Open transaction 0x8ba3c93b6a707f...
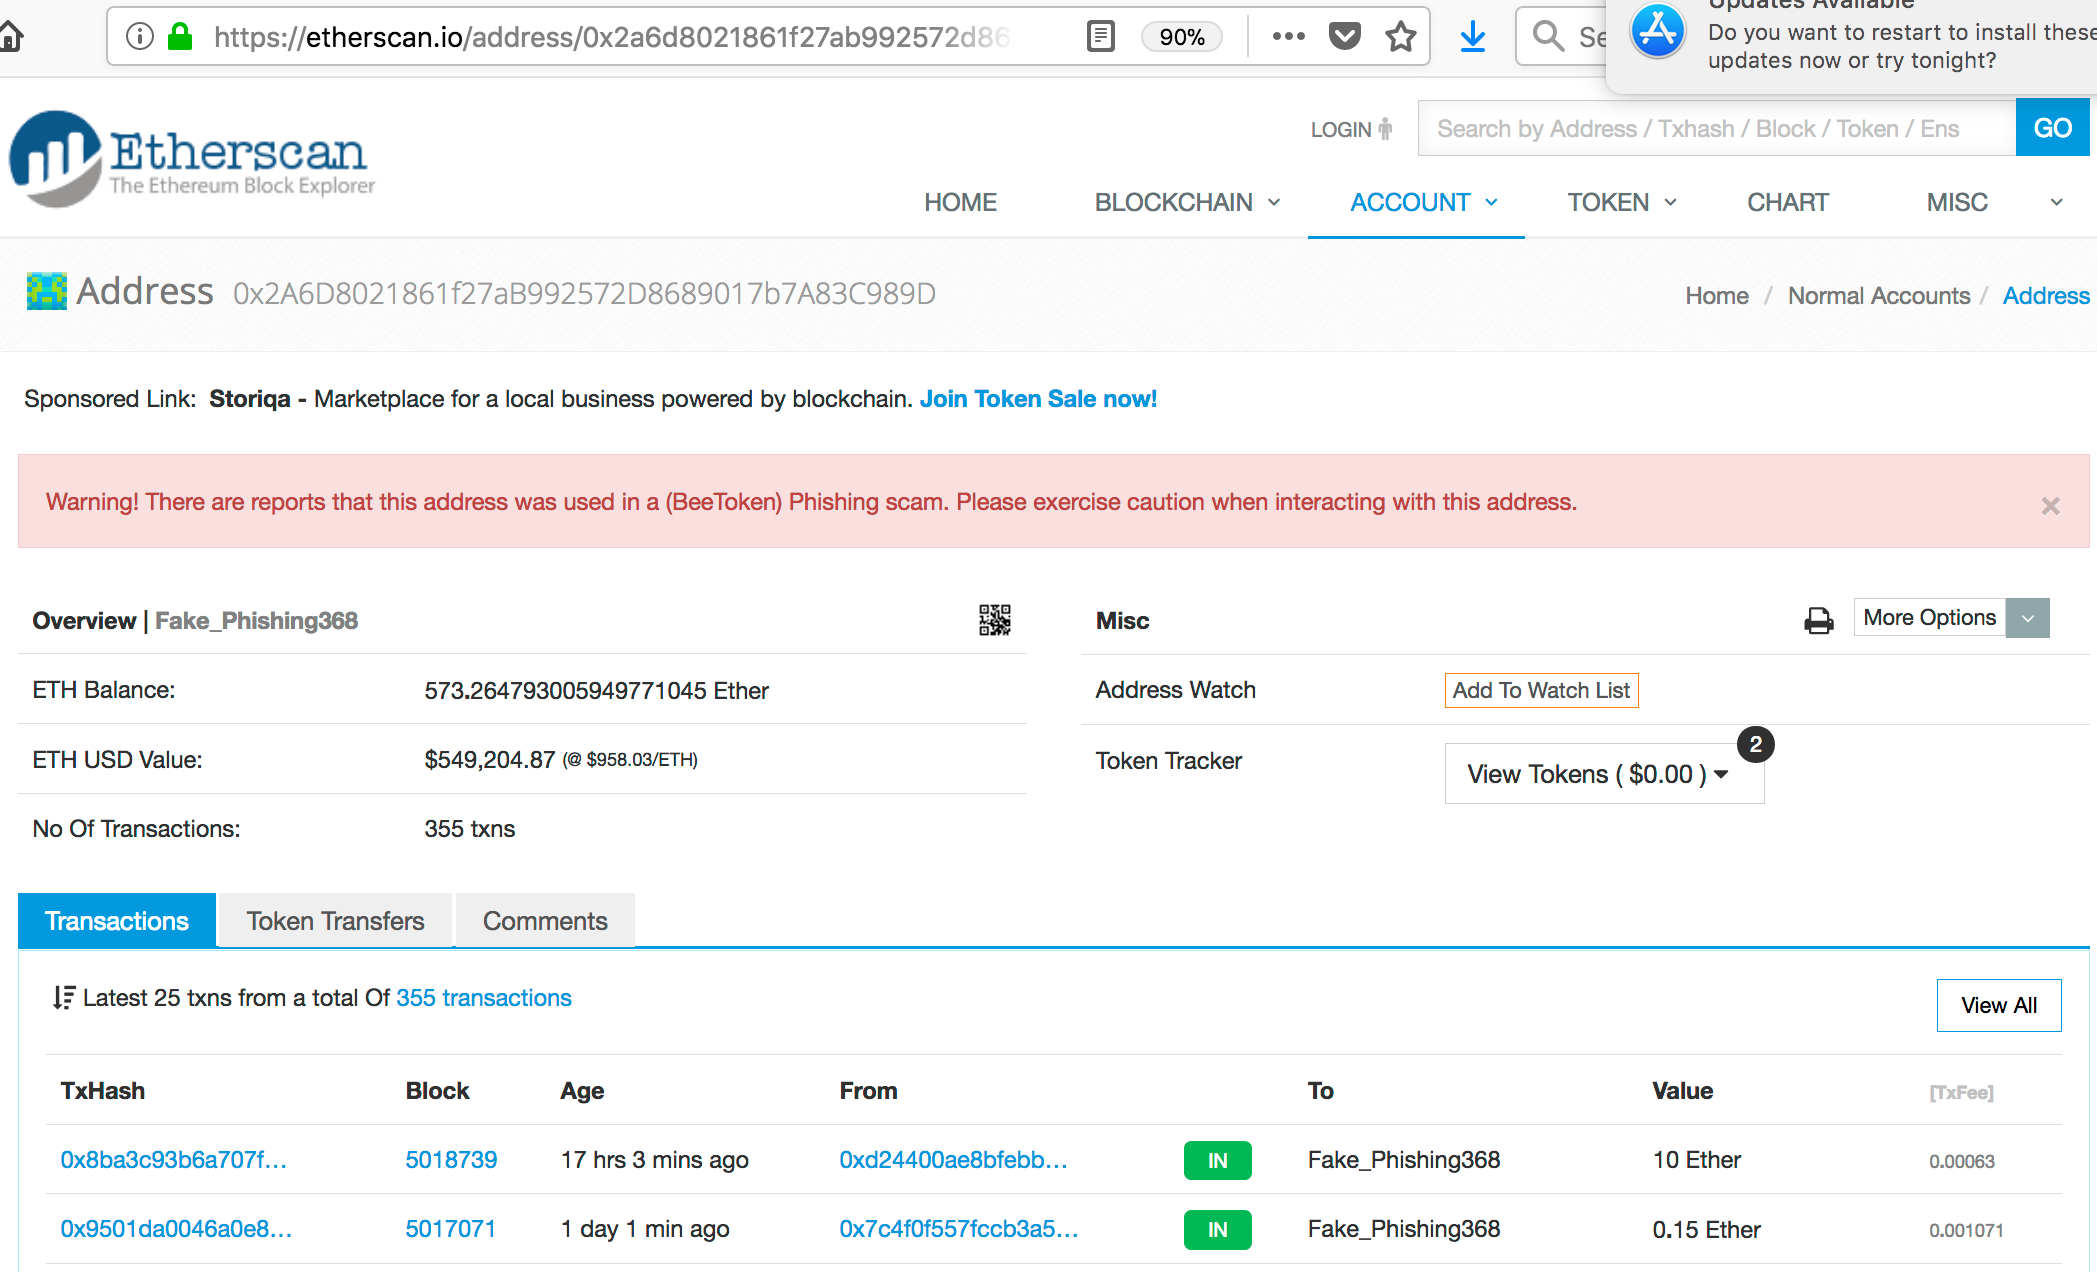Viewport: 2097px width, 1272px height. pyautogui.click(x=173, y=1160)
